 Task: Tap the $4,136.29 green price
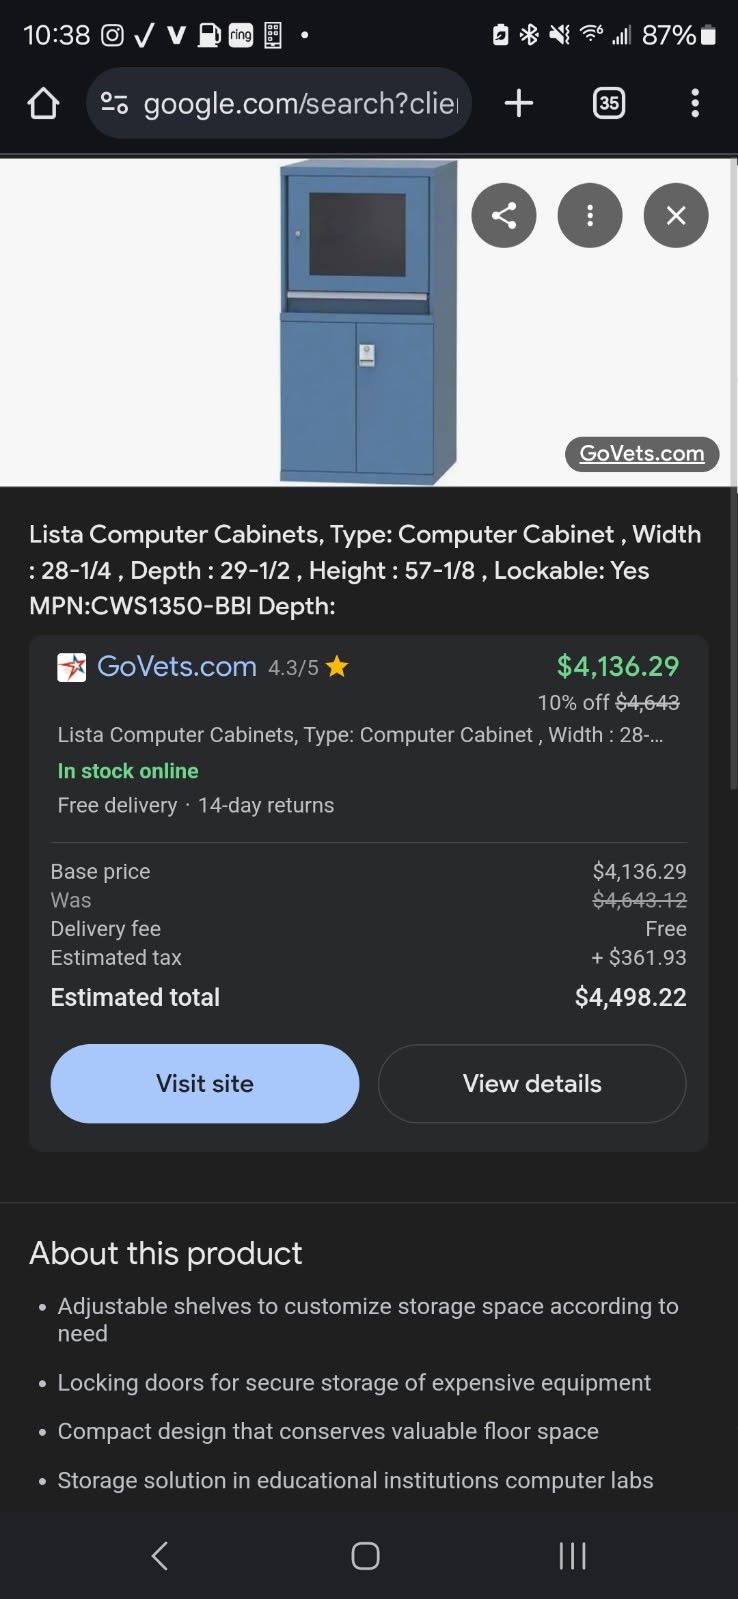click(x=618, y=666)
